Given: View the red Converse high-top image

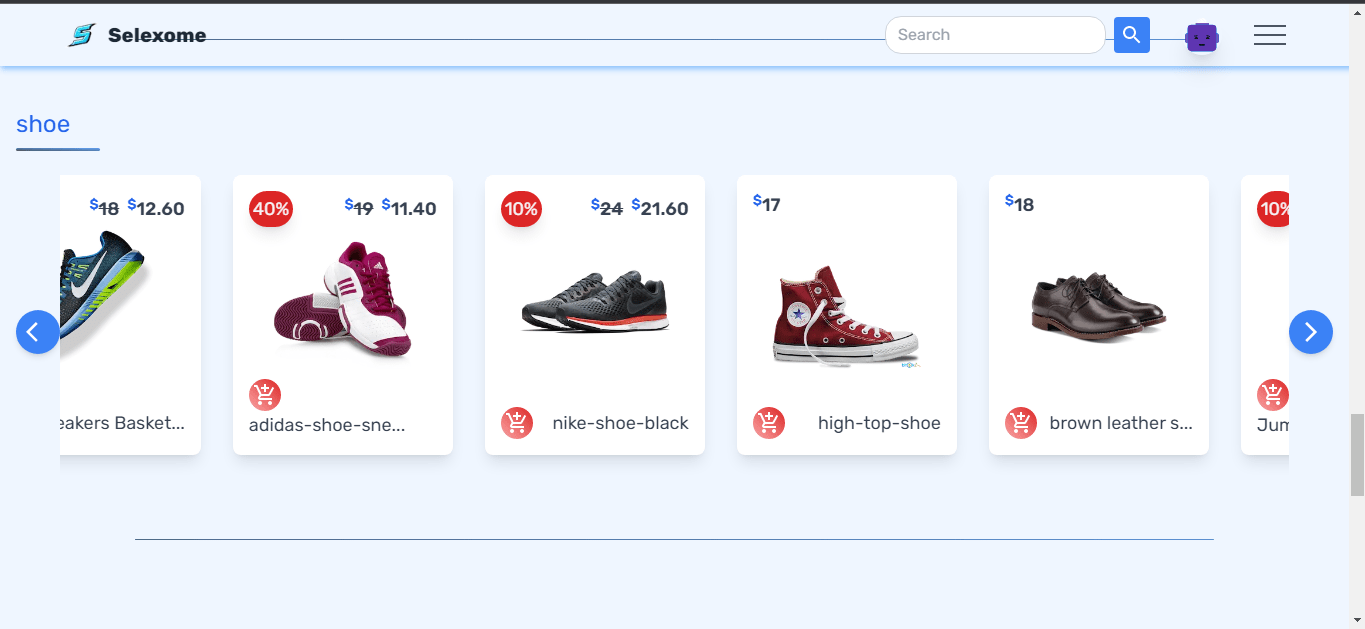Looking at the screenshot, I should coord(846,318).
